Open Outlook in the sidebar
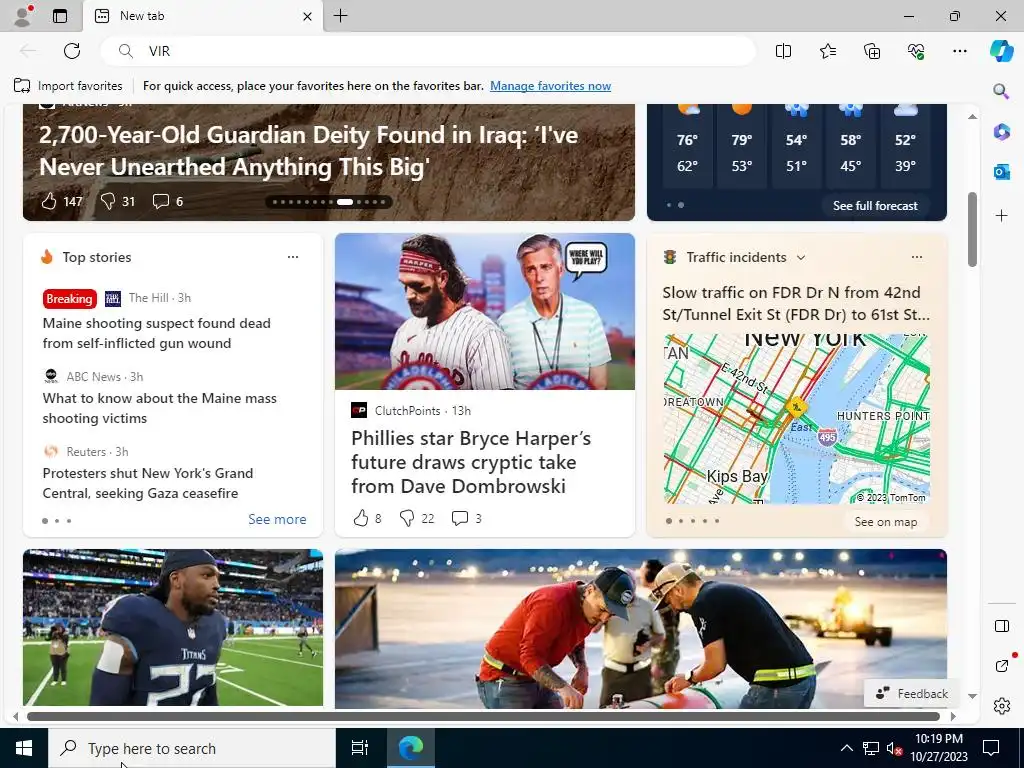 click(1001, 172)
